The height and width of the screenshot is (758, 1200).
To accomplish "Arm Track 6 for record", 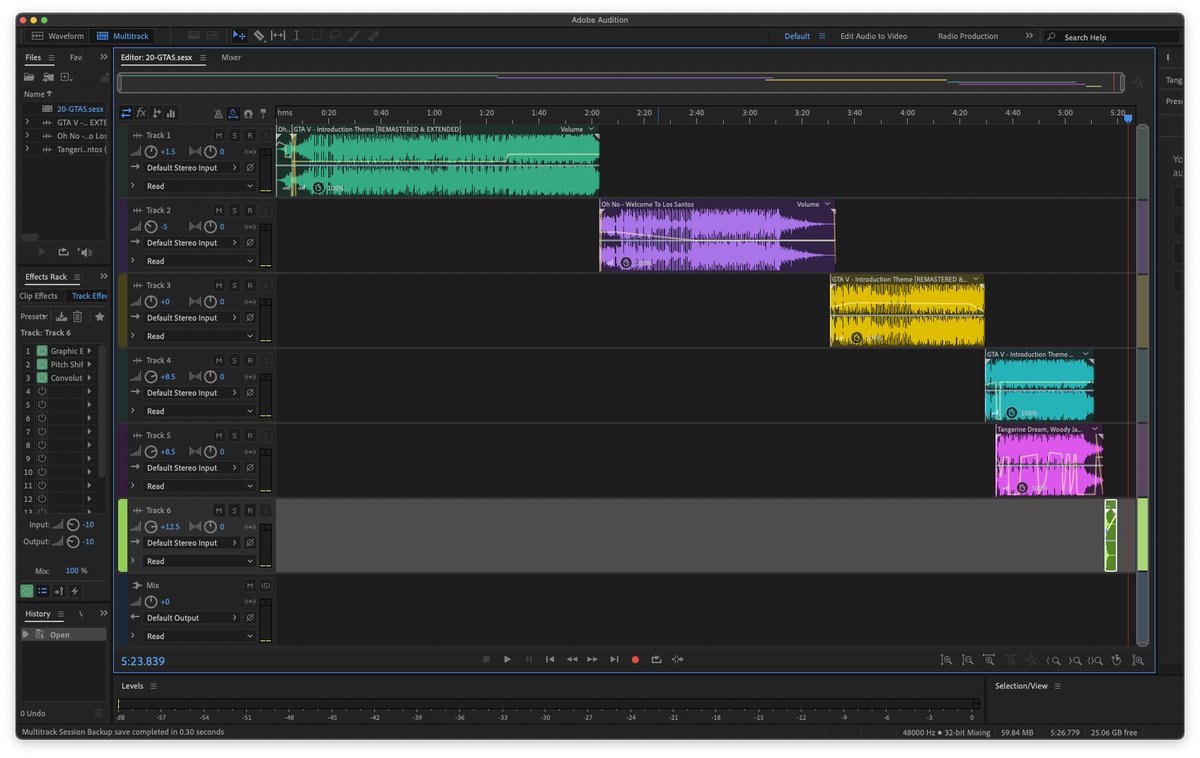I will [250, 510].
